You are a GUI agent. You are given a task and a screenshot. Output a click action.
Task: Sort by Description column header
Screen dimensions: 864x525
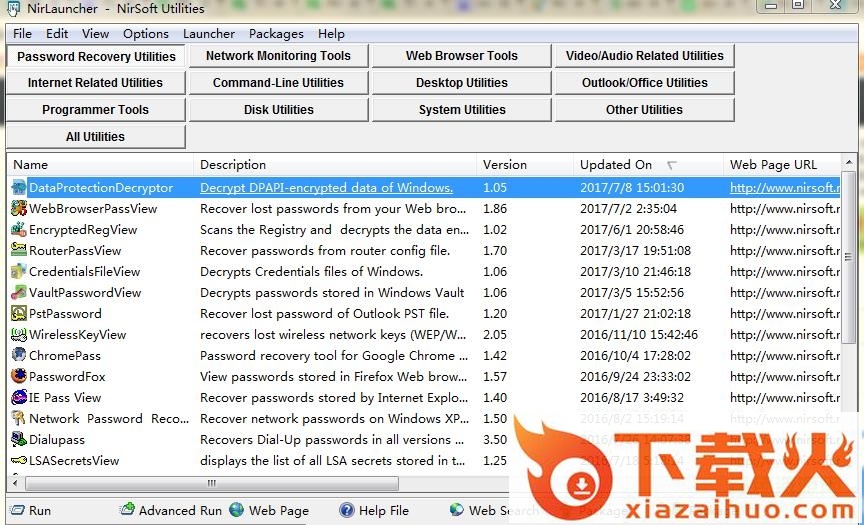(x=335, y=165)
